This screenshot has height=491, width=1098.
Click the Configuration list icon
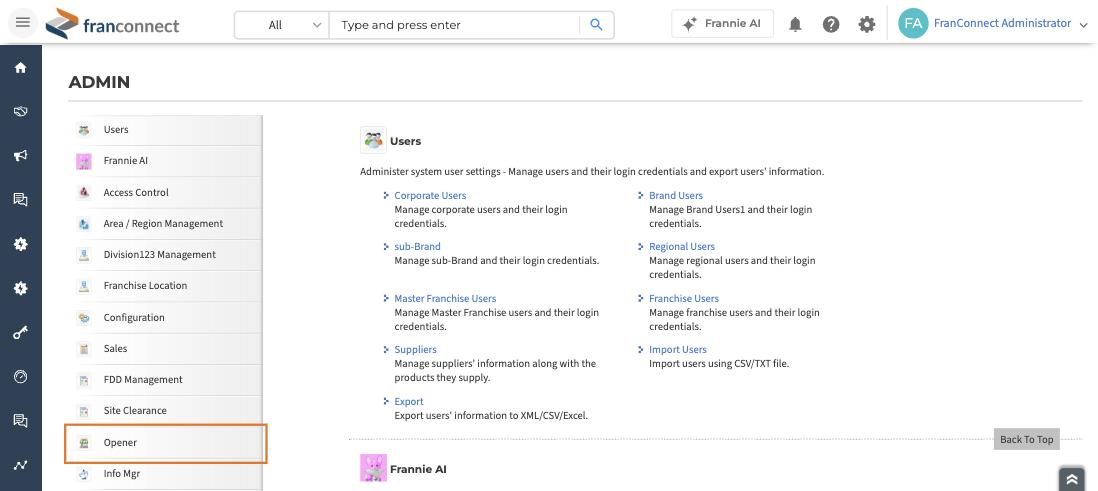84,318
